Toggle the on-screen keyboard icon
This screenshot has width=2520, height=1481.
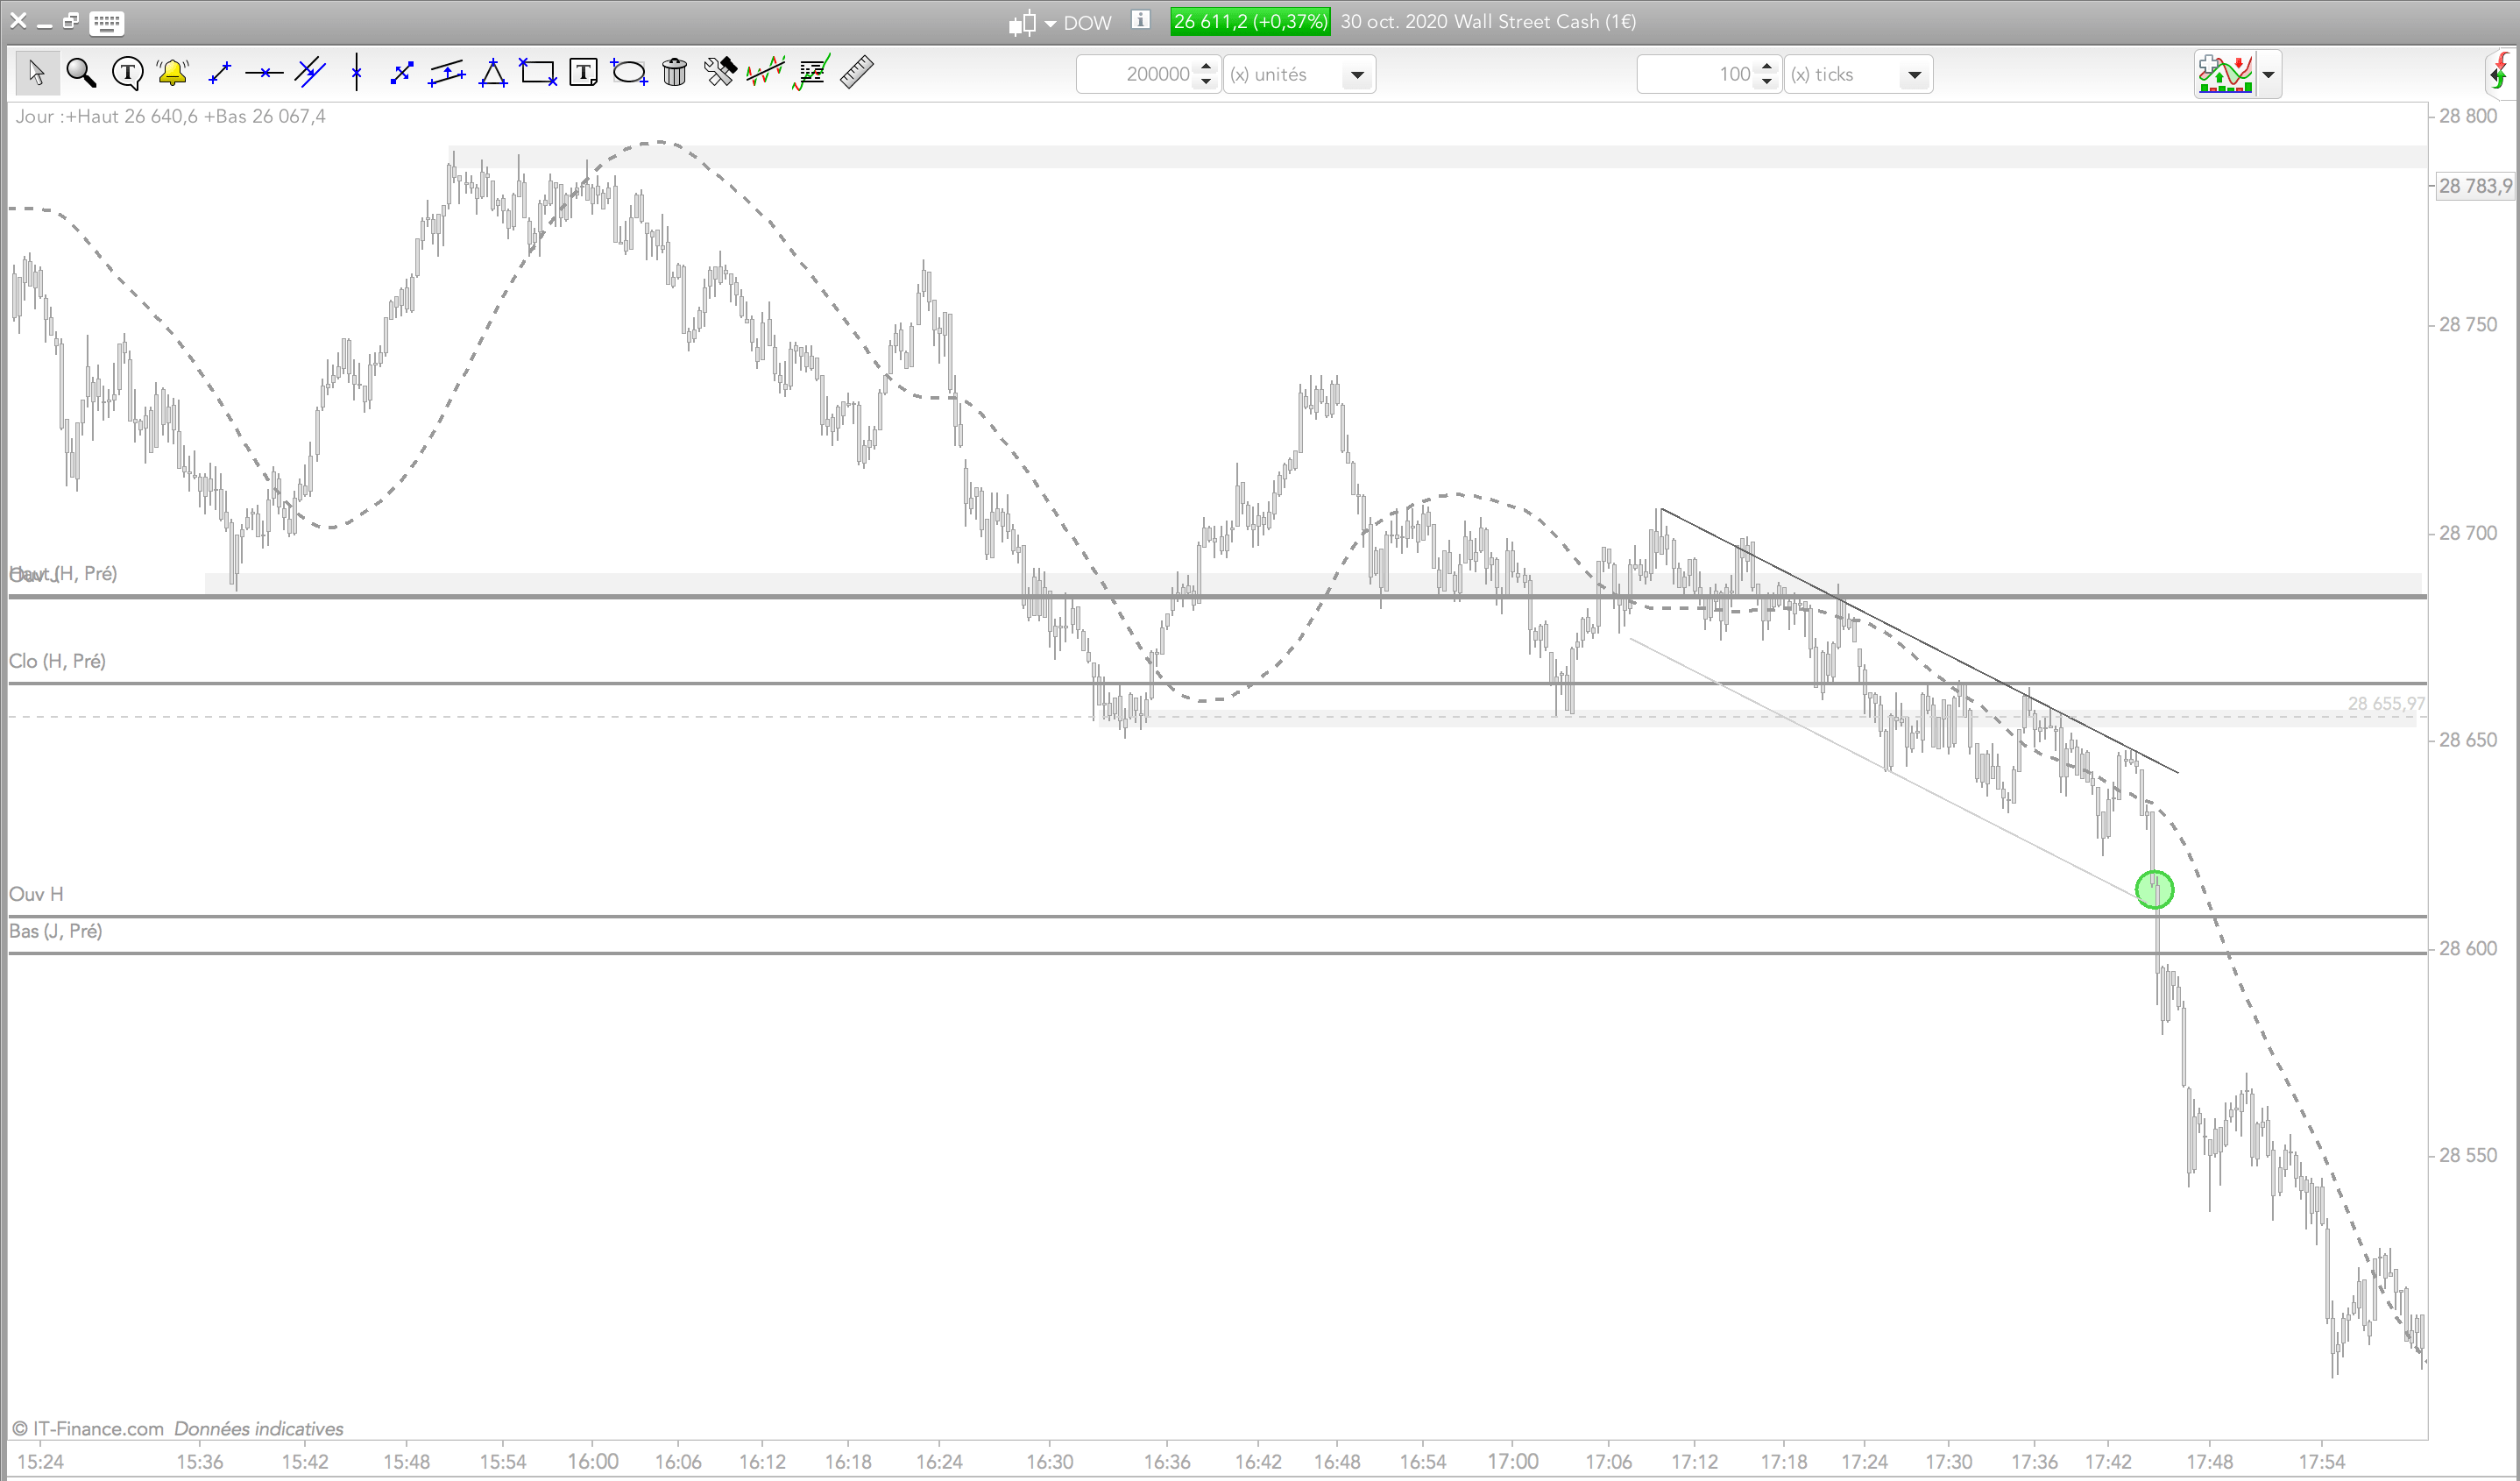pyautogui.click(x=106, y=22)
